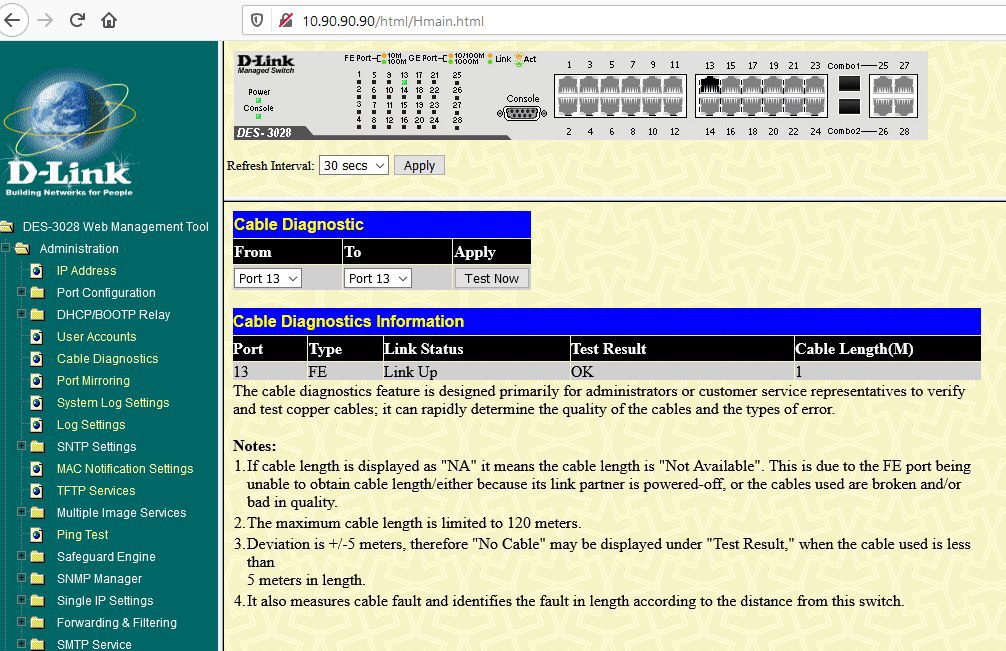This screenshot has width=1006, height=651.
Task: Click the console serial port graphic
Action: pyautogui.click(x=522, y=114)
